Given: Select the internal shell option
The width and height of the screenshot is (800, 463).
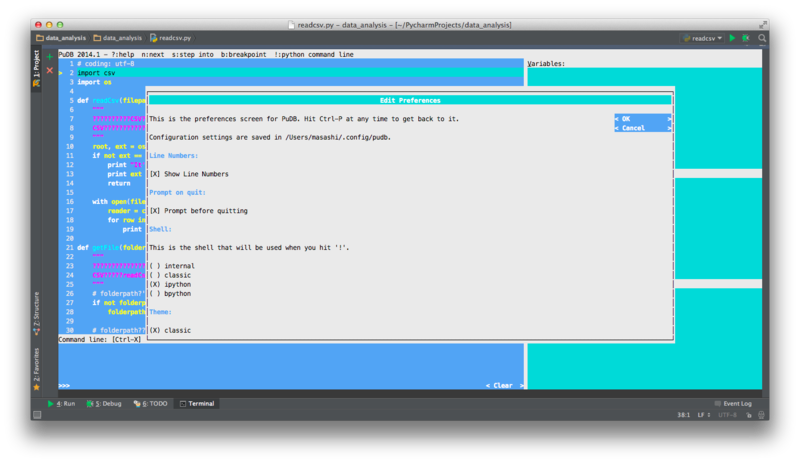Looking at the screenshot, I should click(x=172, y=266).
